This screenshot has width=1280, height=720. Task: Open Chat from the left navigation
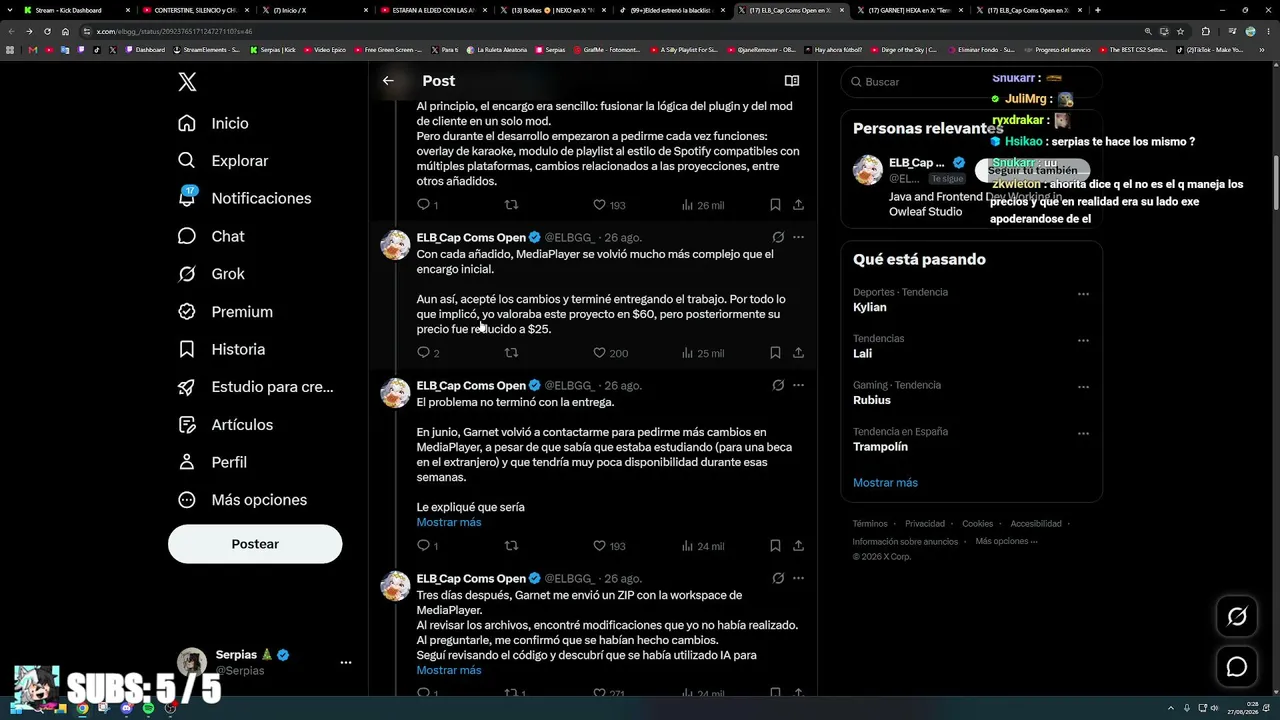click(211, 236)
